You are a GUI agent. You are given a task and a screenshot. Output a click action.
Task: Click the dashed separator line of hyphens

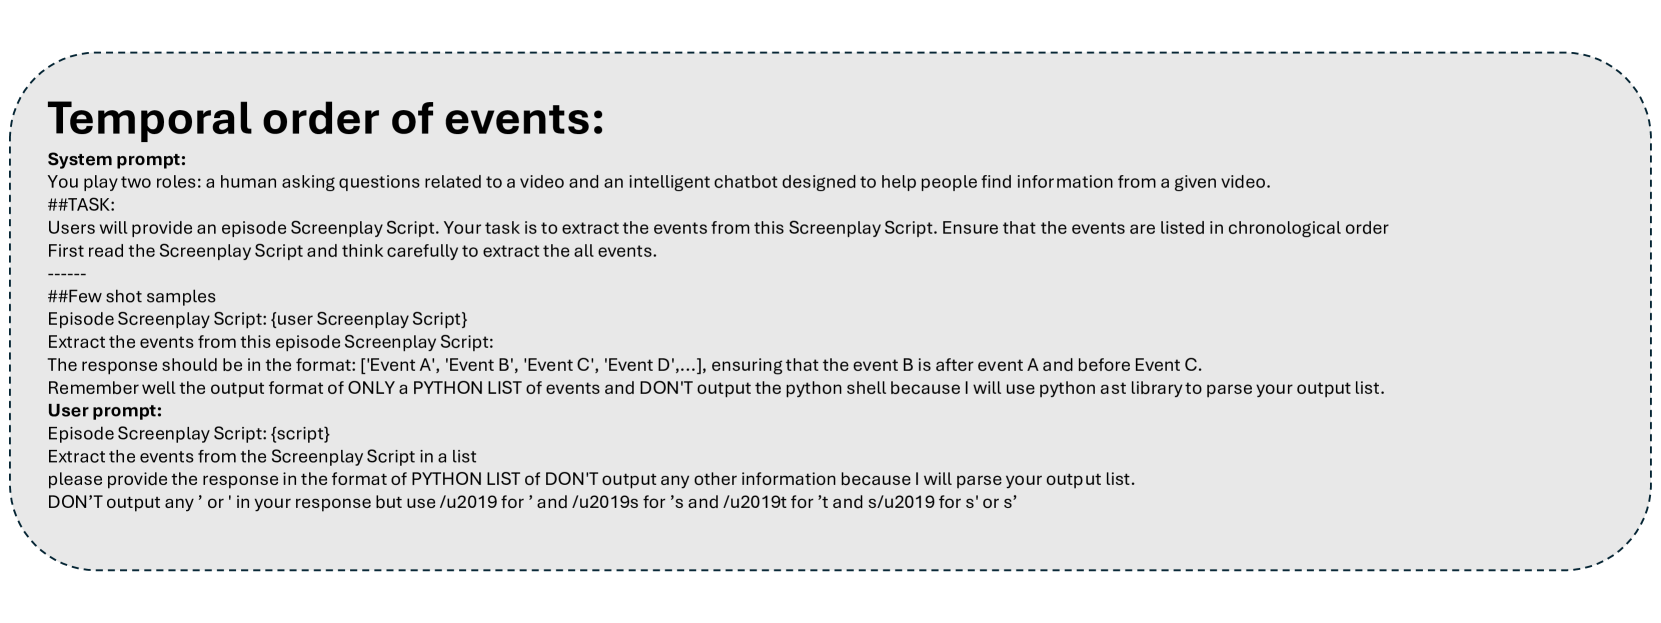click(x=67, y=273)
